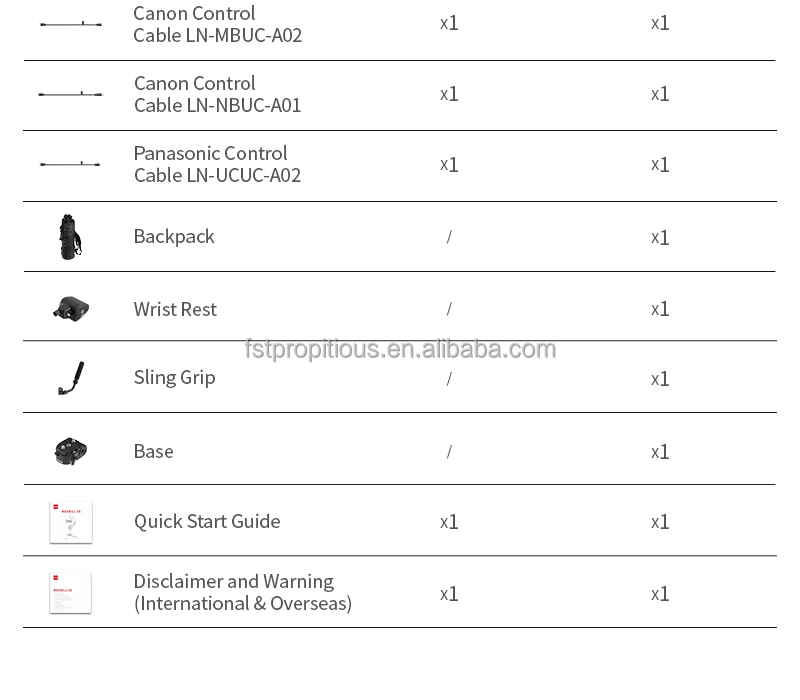Click the Quick Start Guide label
800x700 pixels.
[207, 521]
